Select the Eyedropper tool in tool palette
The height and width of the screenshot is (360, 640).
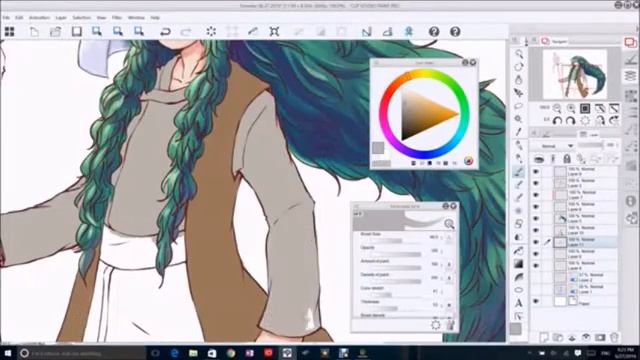click(519, 132)
